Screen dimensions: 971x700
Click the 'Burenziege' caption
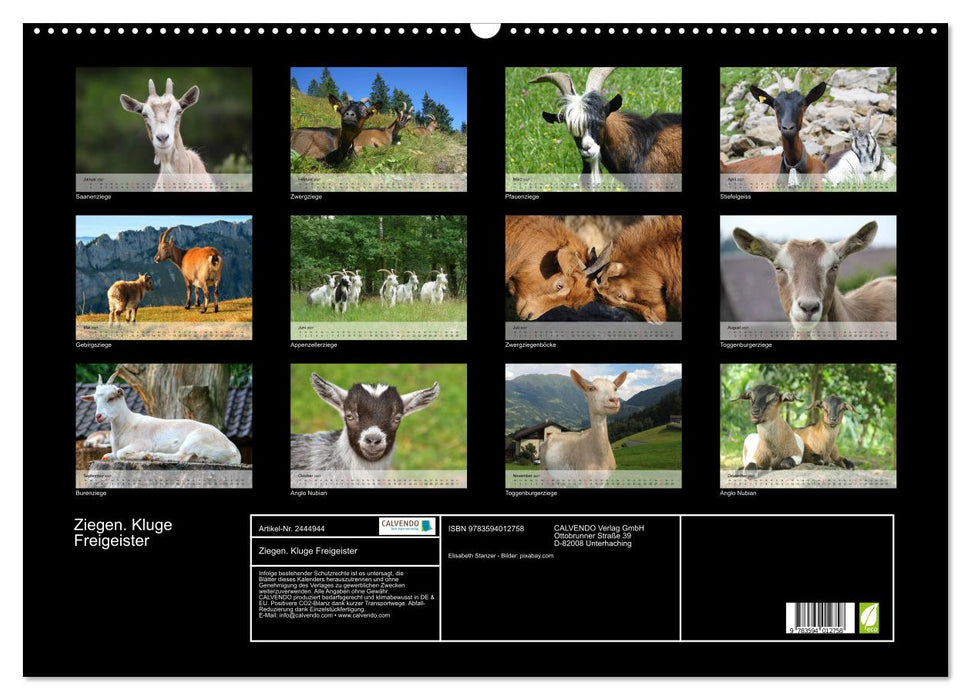pos(91,493)
